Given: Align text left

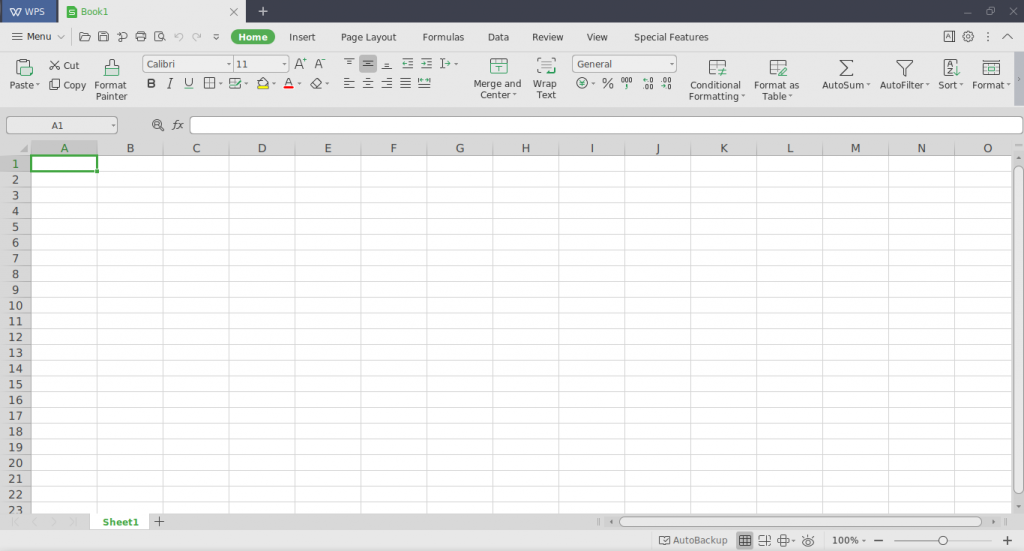Looking at the screenshot, I should (349, 83).
